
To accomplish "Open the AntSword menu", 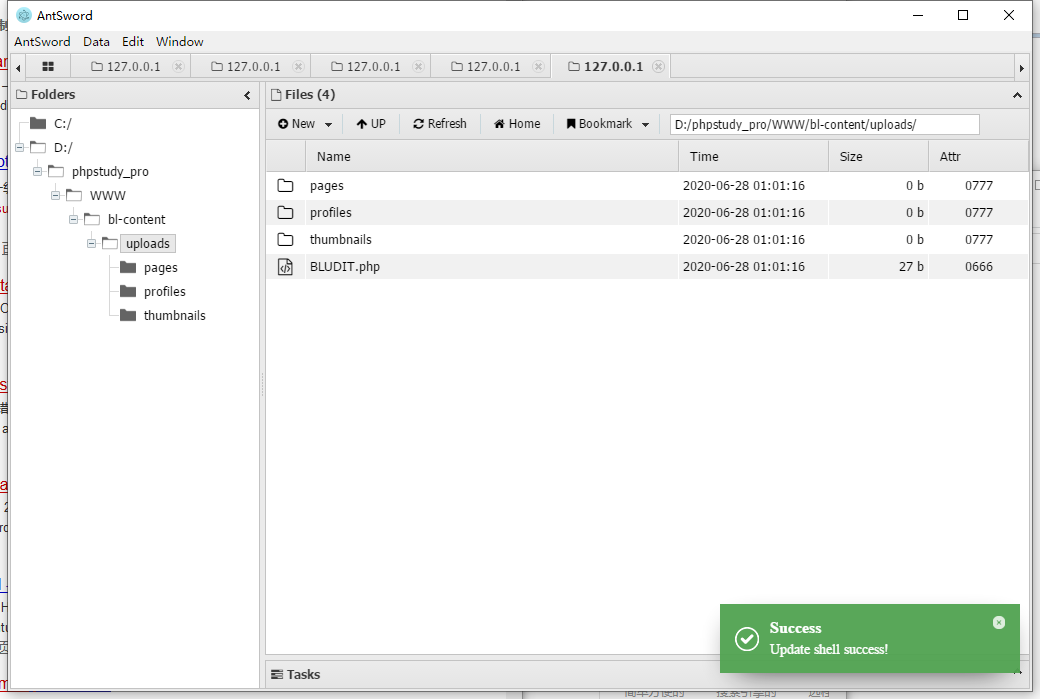I will (42, 41).
